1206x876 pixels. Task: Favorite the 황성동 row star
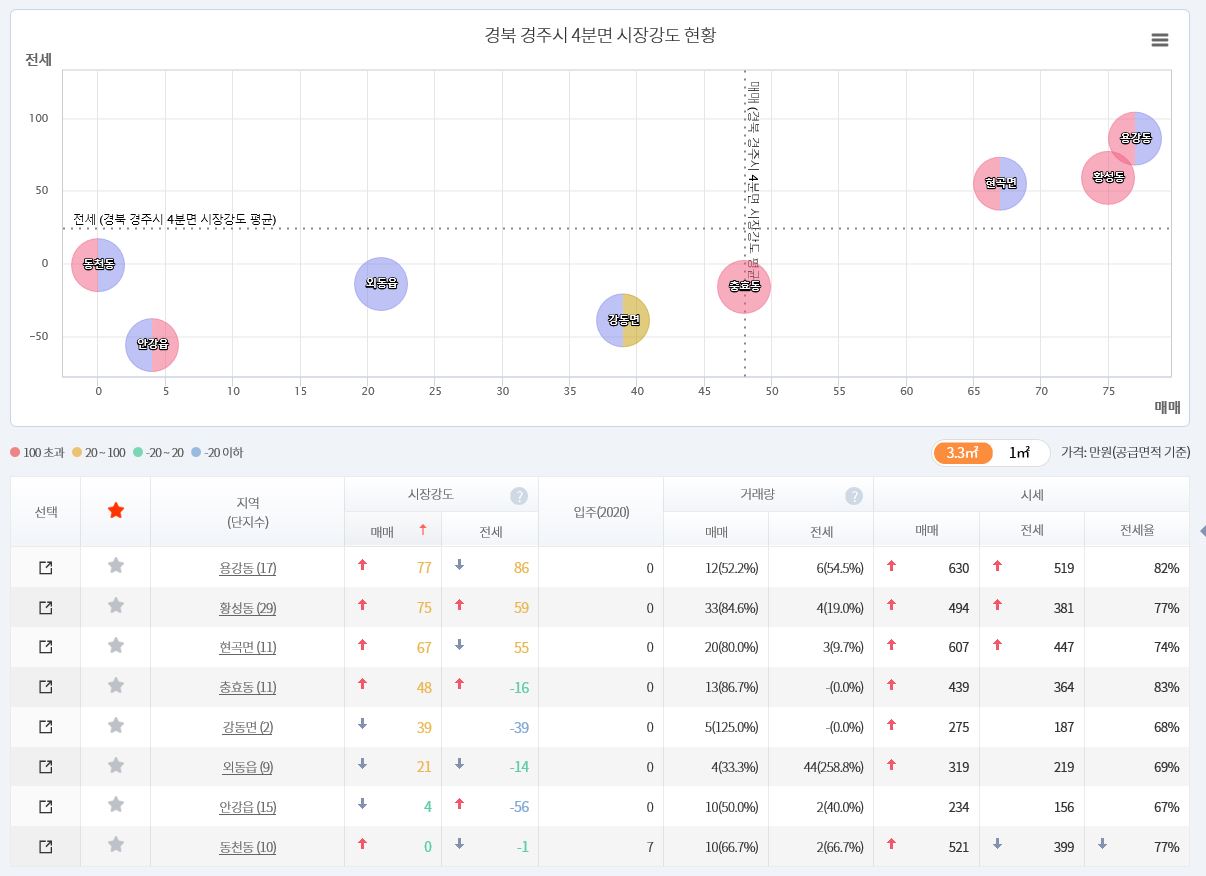pos(116,606)
